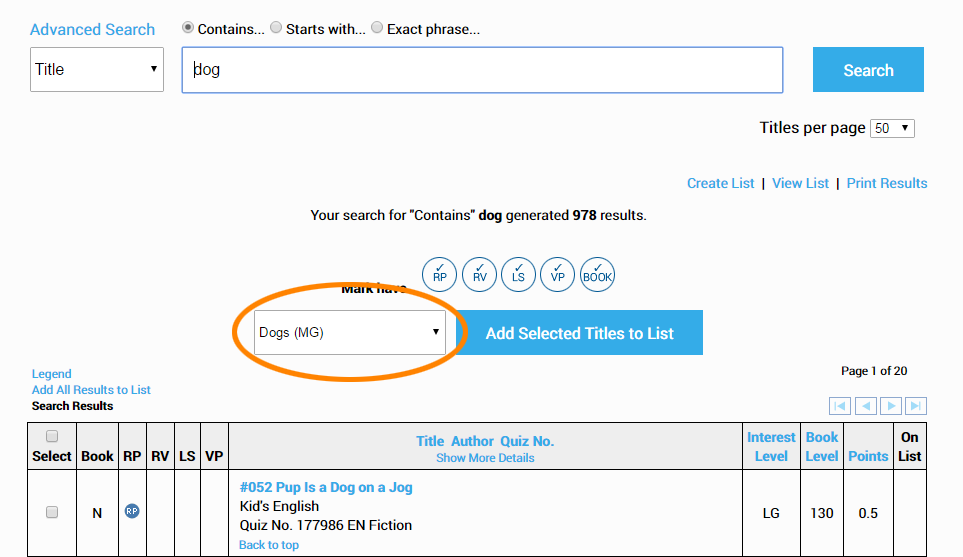Toggle the VP mark-have circle icon
The image size is (963, 557).
(557, 275)
